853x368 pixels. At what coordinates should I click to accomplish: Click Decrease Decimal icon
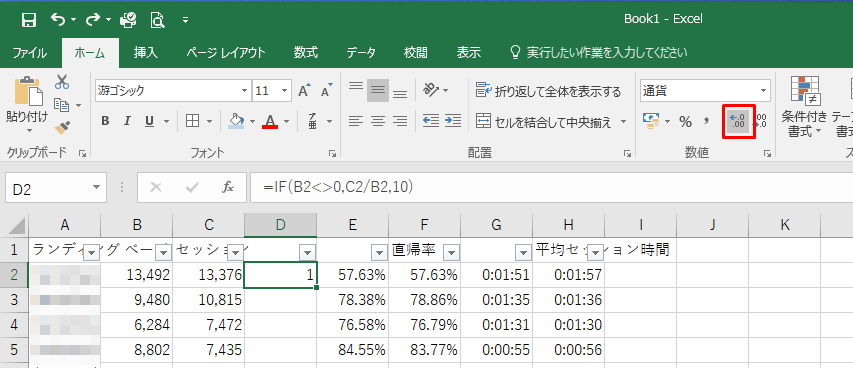tap(762, 121)
